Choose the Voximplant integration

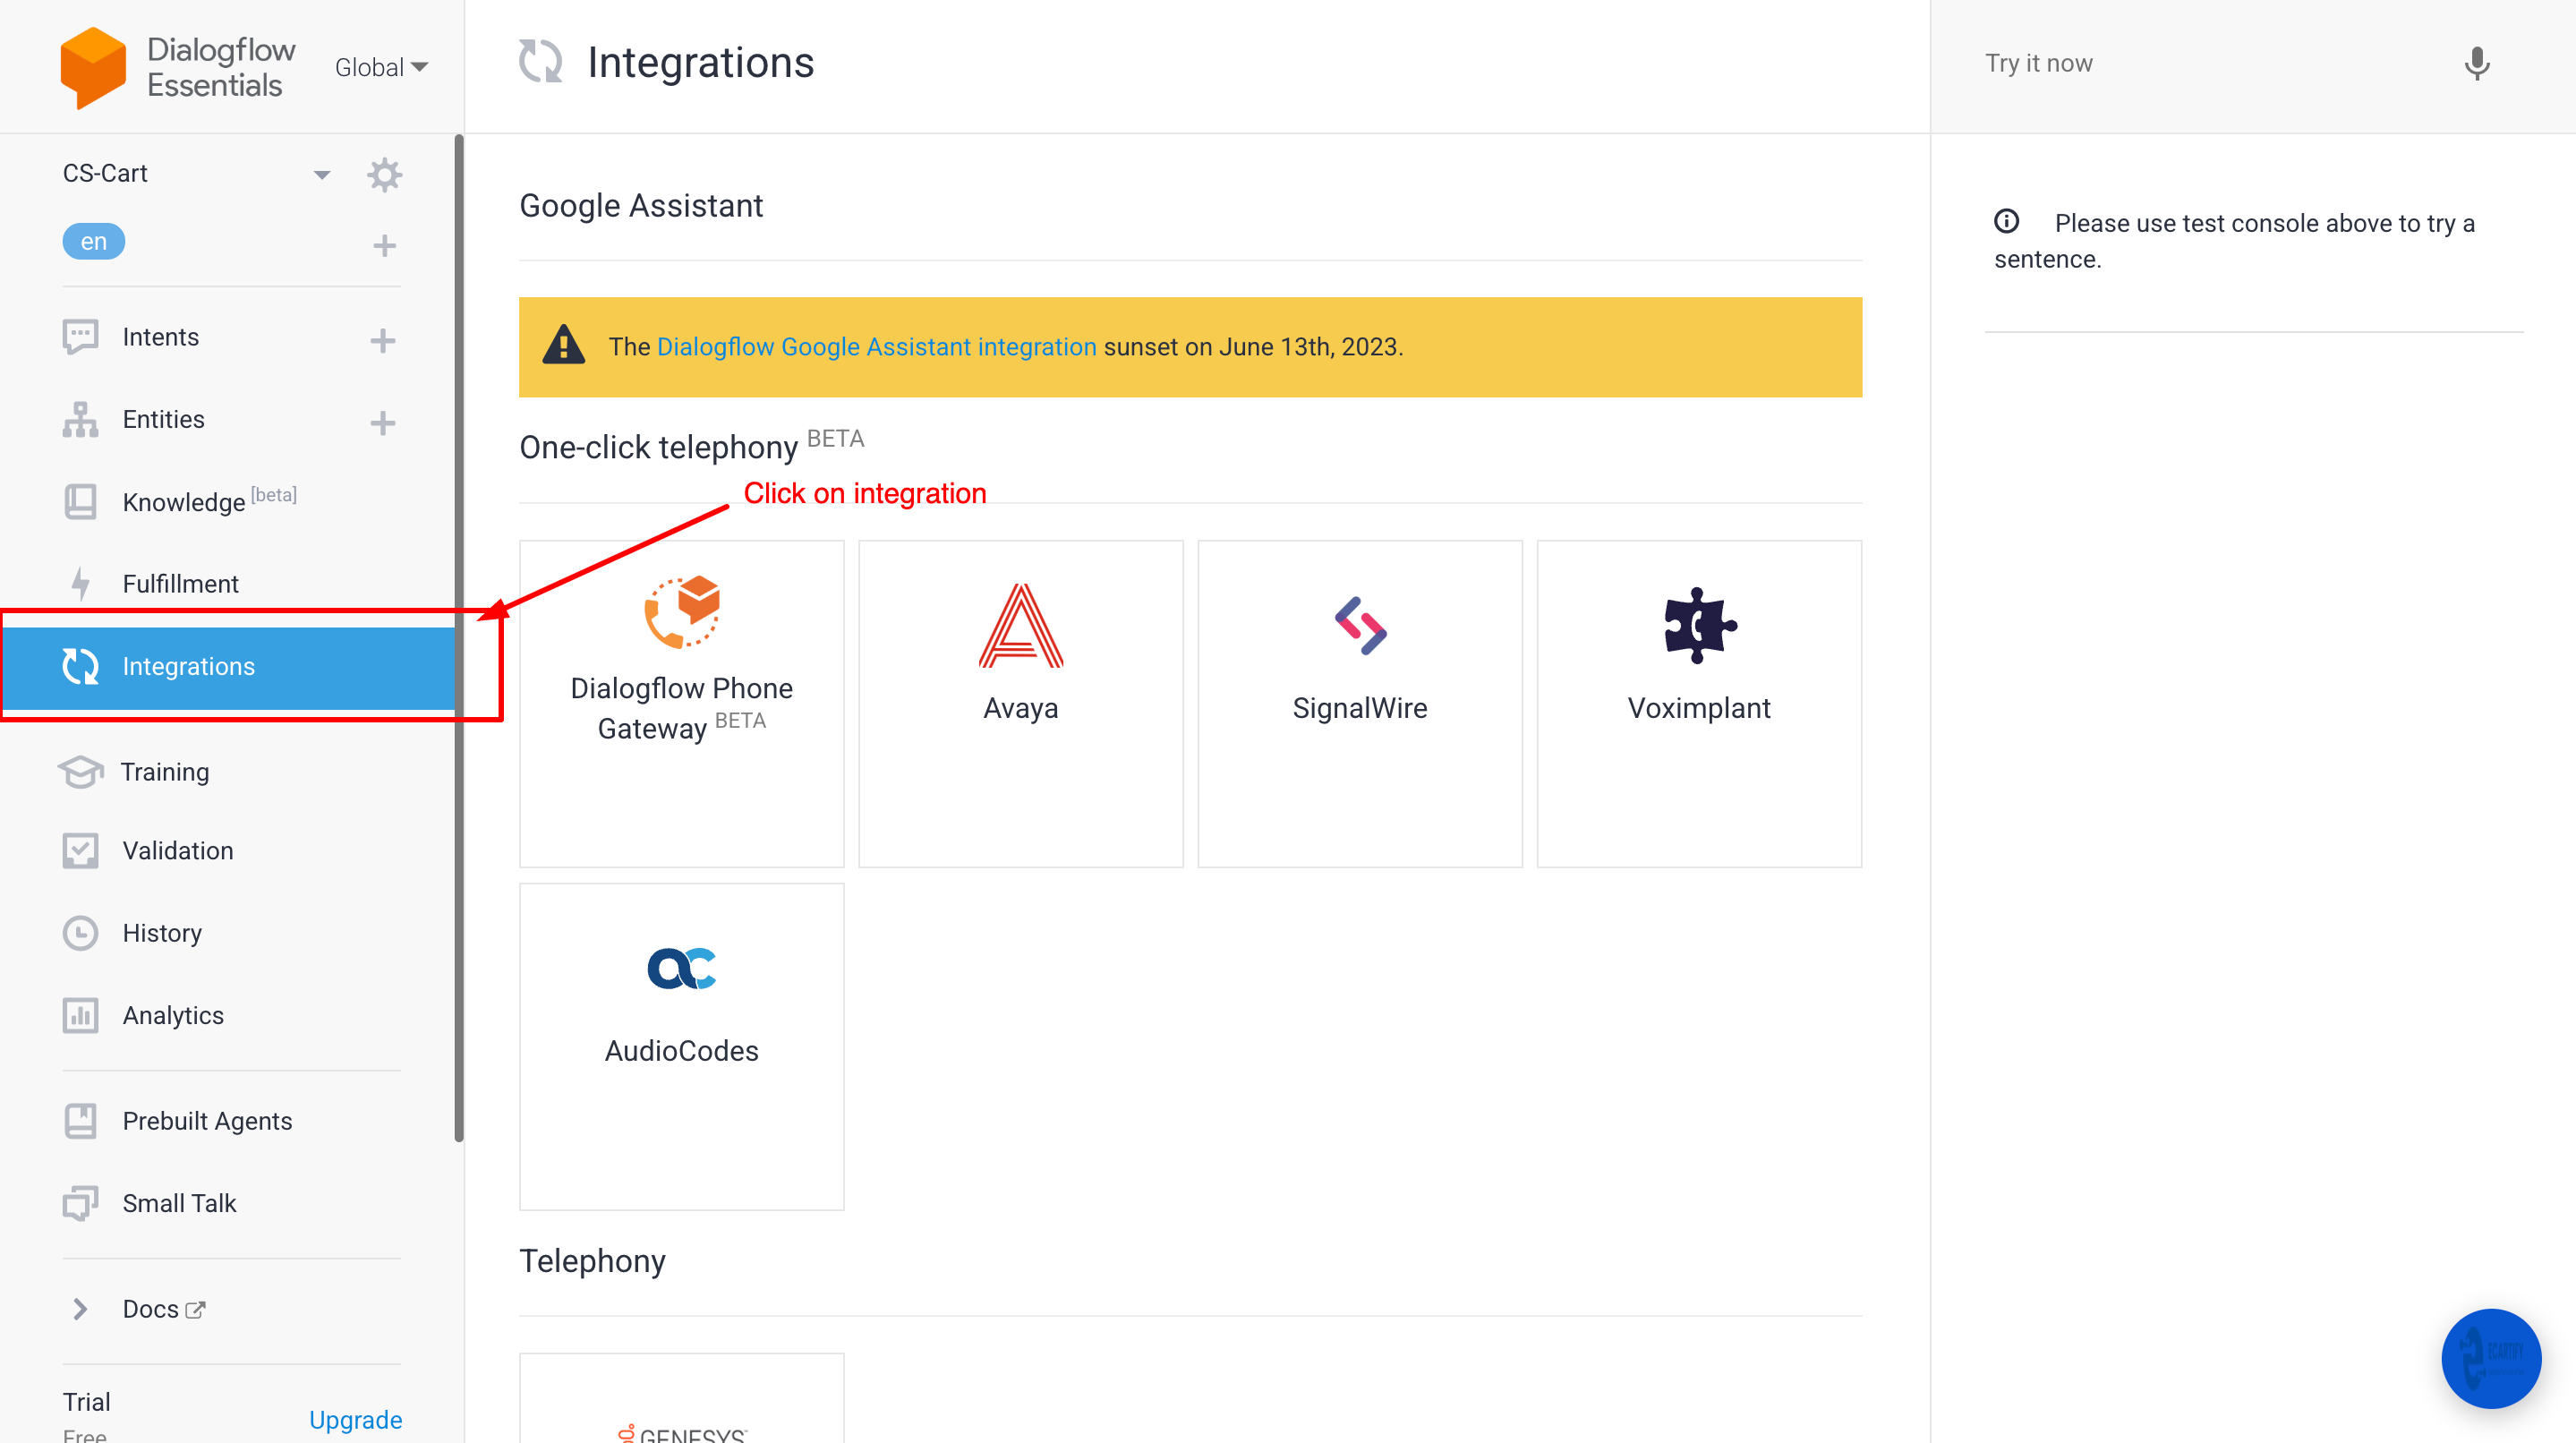coord(1698,702)
